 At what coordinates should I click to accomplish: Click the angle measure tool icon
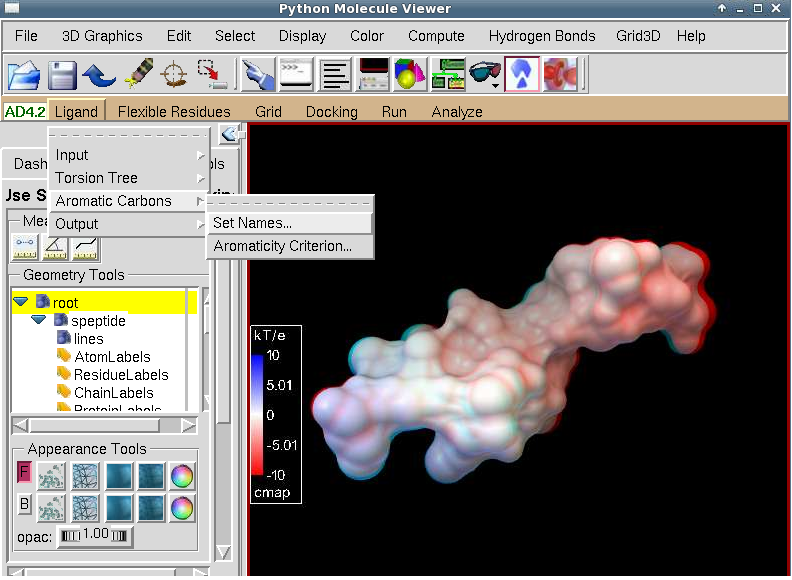[55, 248]
